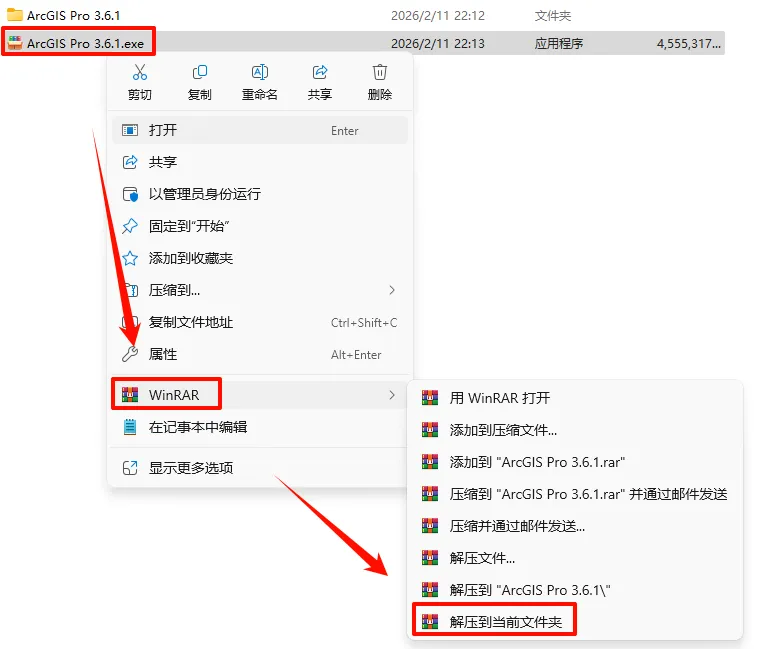
Task: Choose Edit in Notepad (在记事本中编辑)
Action: 260,427
